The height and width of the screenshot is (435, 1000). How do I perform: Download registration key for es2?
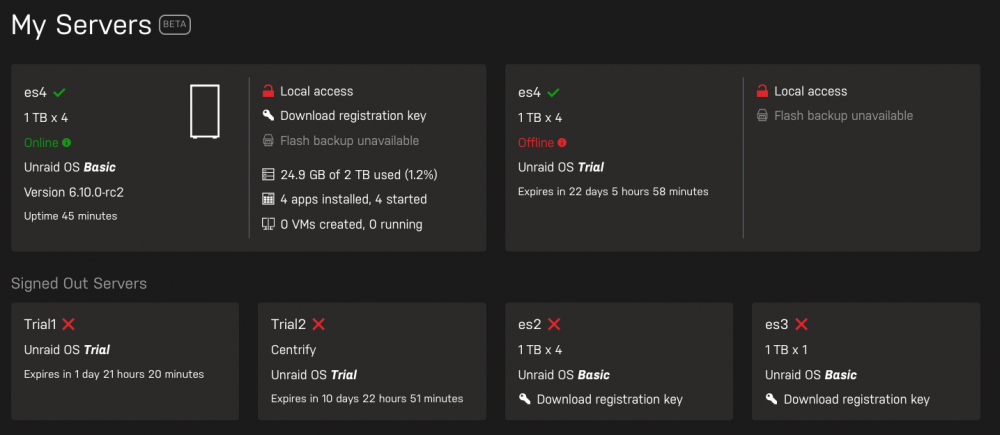[x=610, y=400]
